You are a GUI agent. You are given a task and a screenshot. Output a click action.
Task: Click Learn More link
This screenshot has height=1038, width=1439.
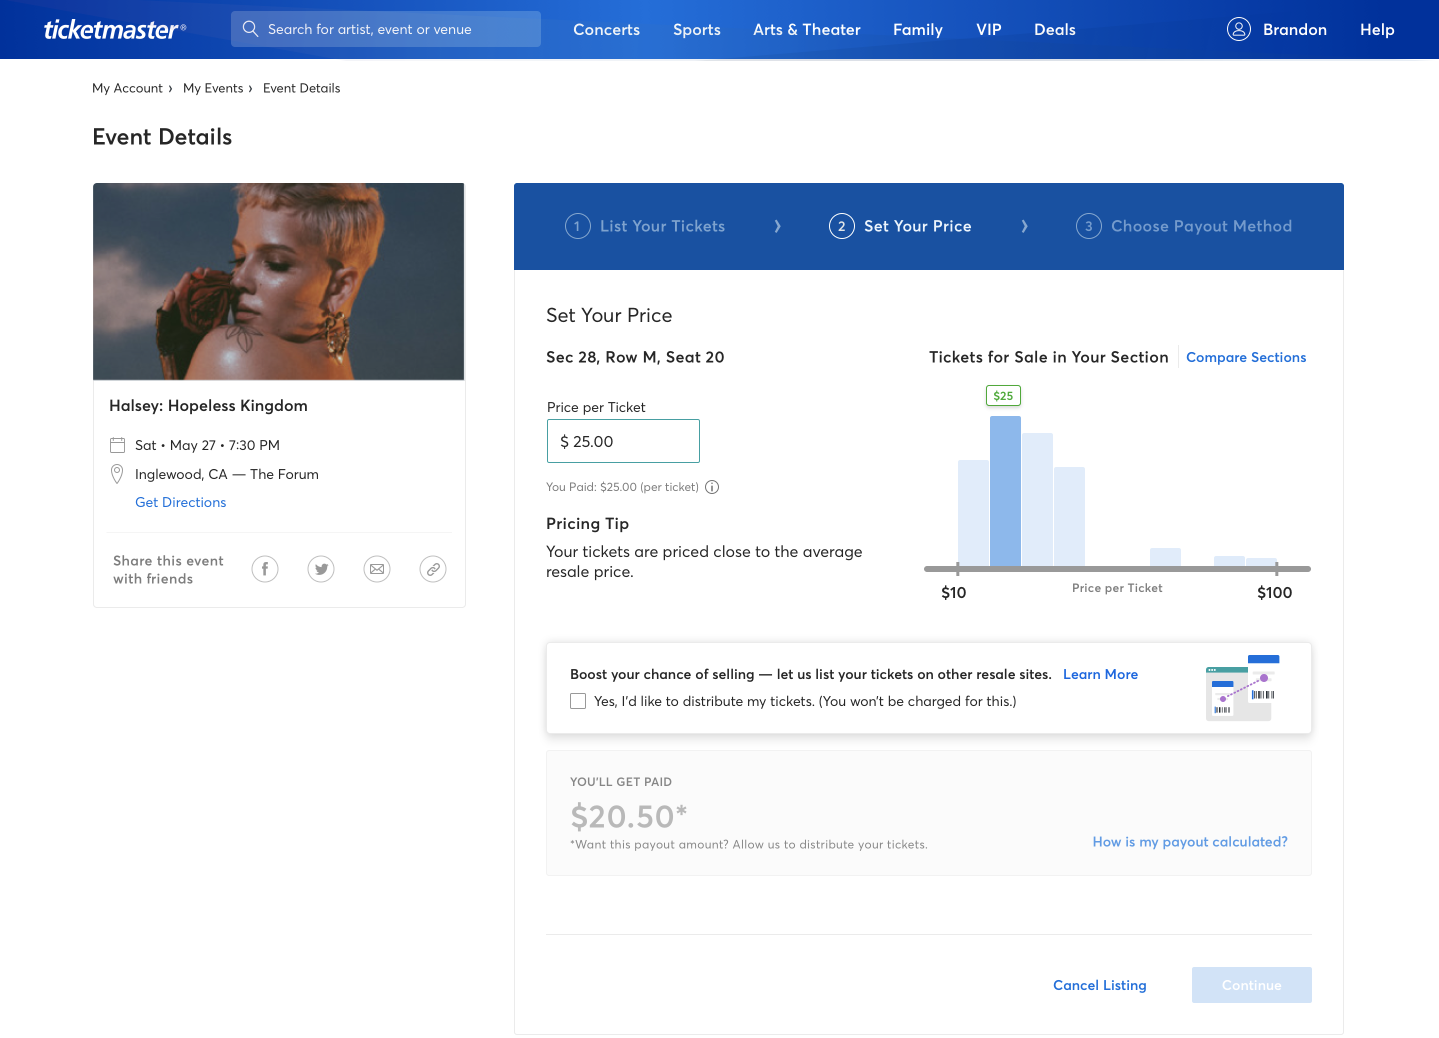pos(1100,674)
